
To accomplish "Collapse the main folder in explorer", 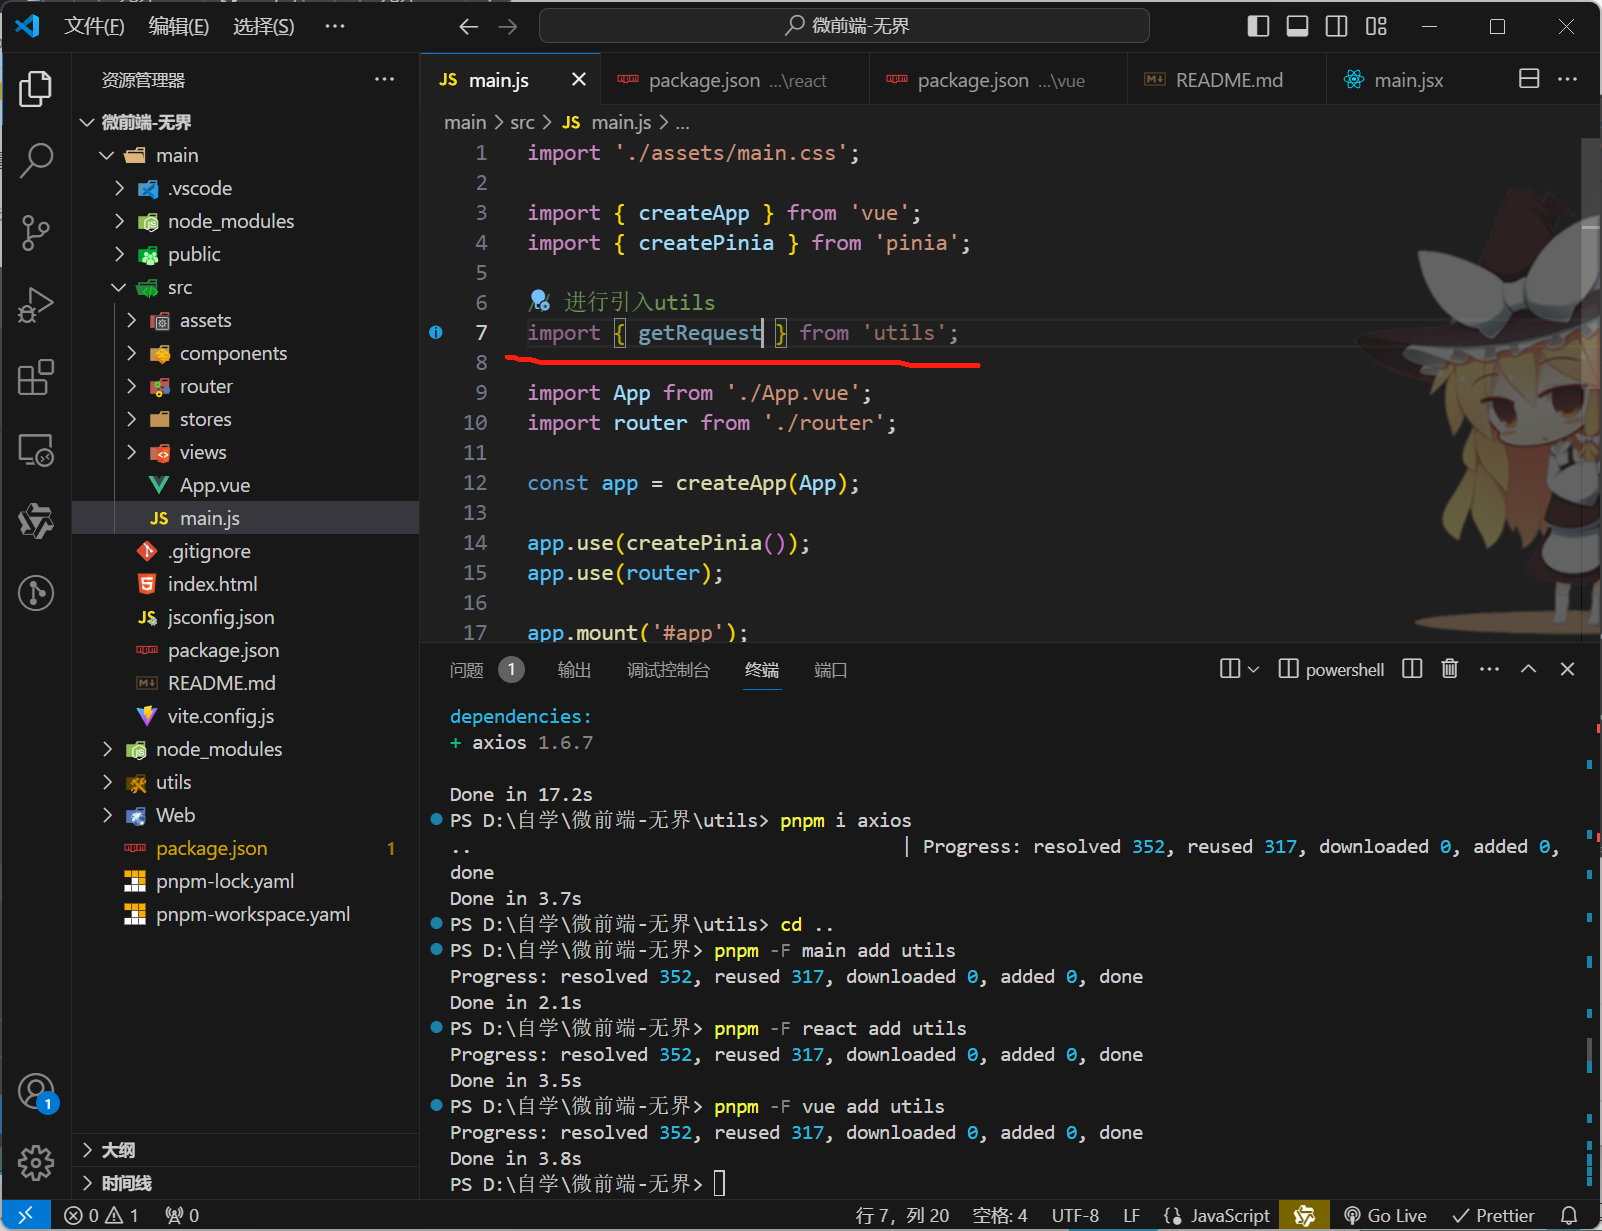I will 107,155.
